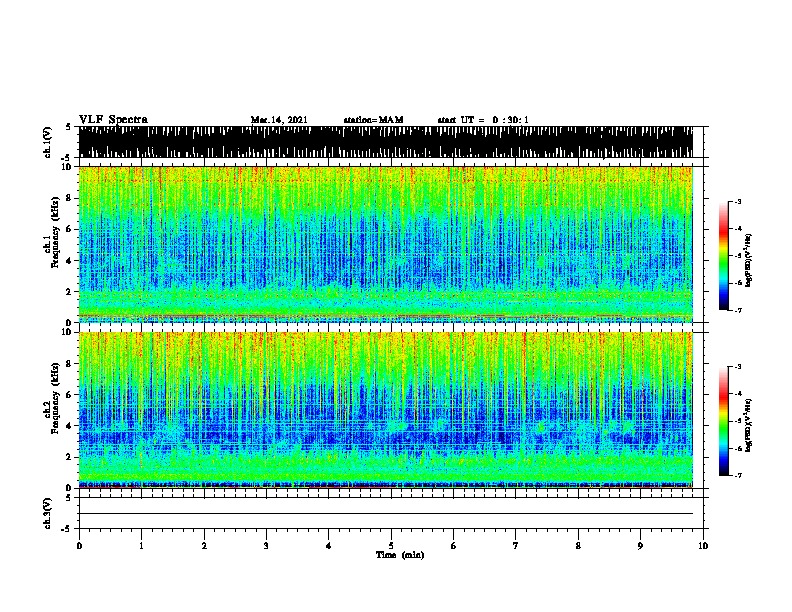Screen dimensions: 792x612
Task: Click the "-7" label below the ch.2 colorbar
Action: tap(737, 476)
